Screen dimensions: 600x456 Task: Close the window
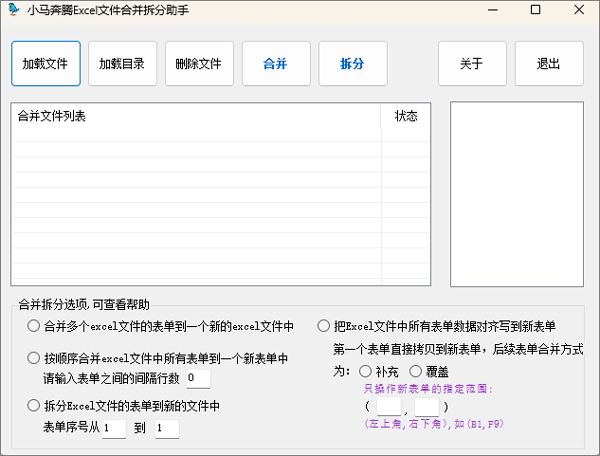coord(579,10)
